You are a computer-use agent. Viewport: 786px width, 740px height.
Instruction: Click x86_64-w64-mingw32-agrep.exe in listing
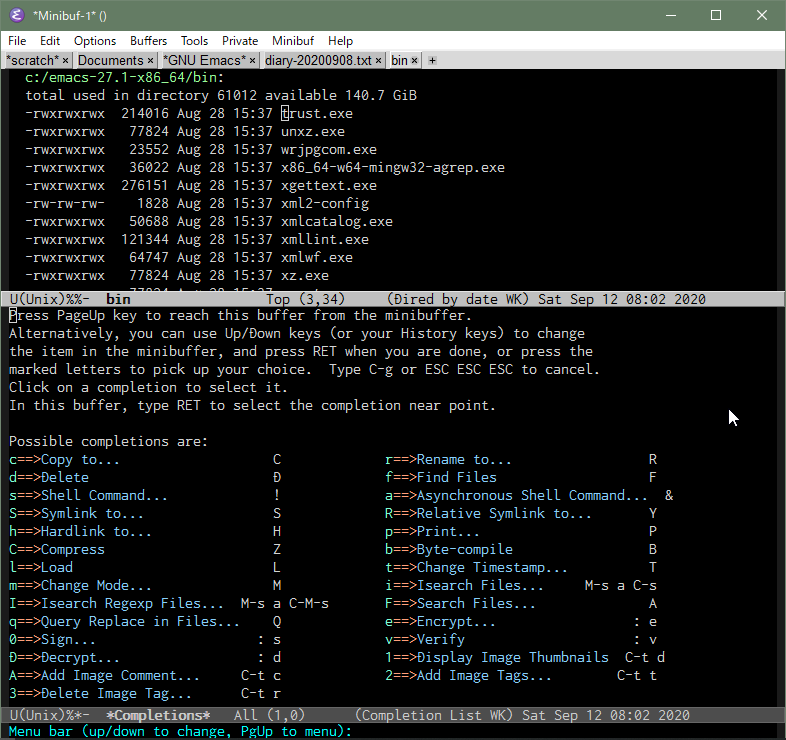pyautogui.click(x=393, y=168)
